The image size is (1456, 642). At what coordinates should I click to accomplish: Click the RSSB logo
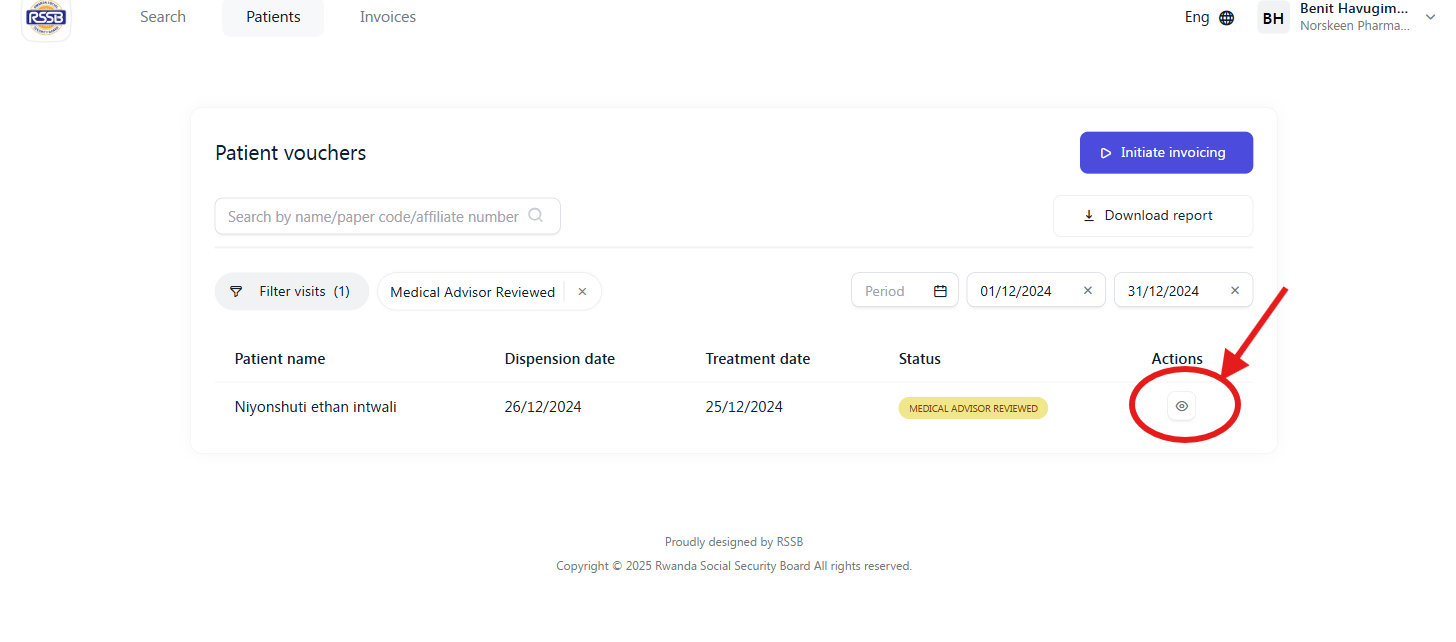coord(46,18)
